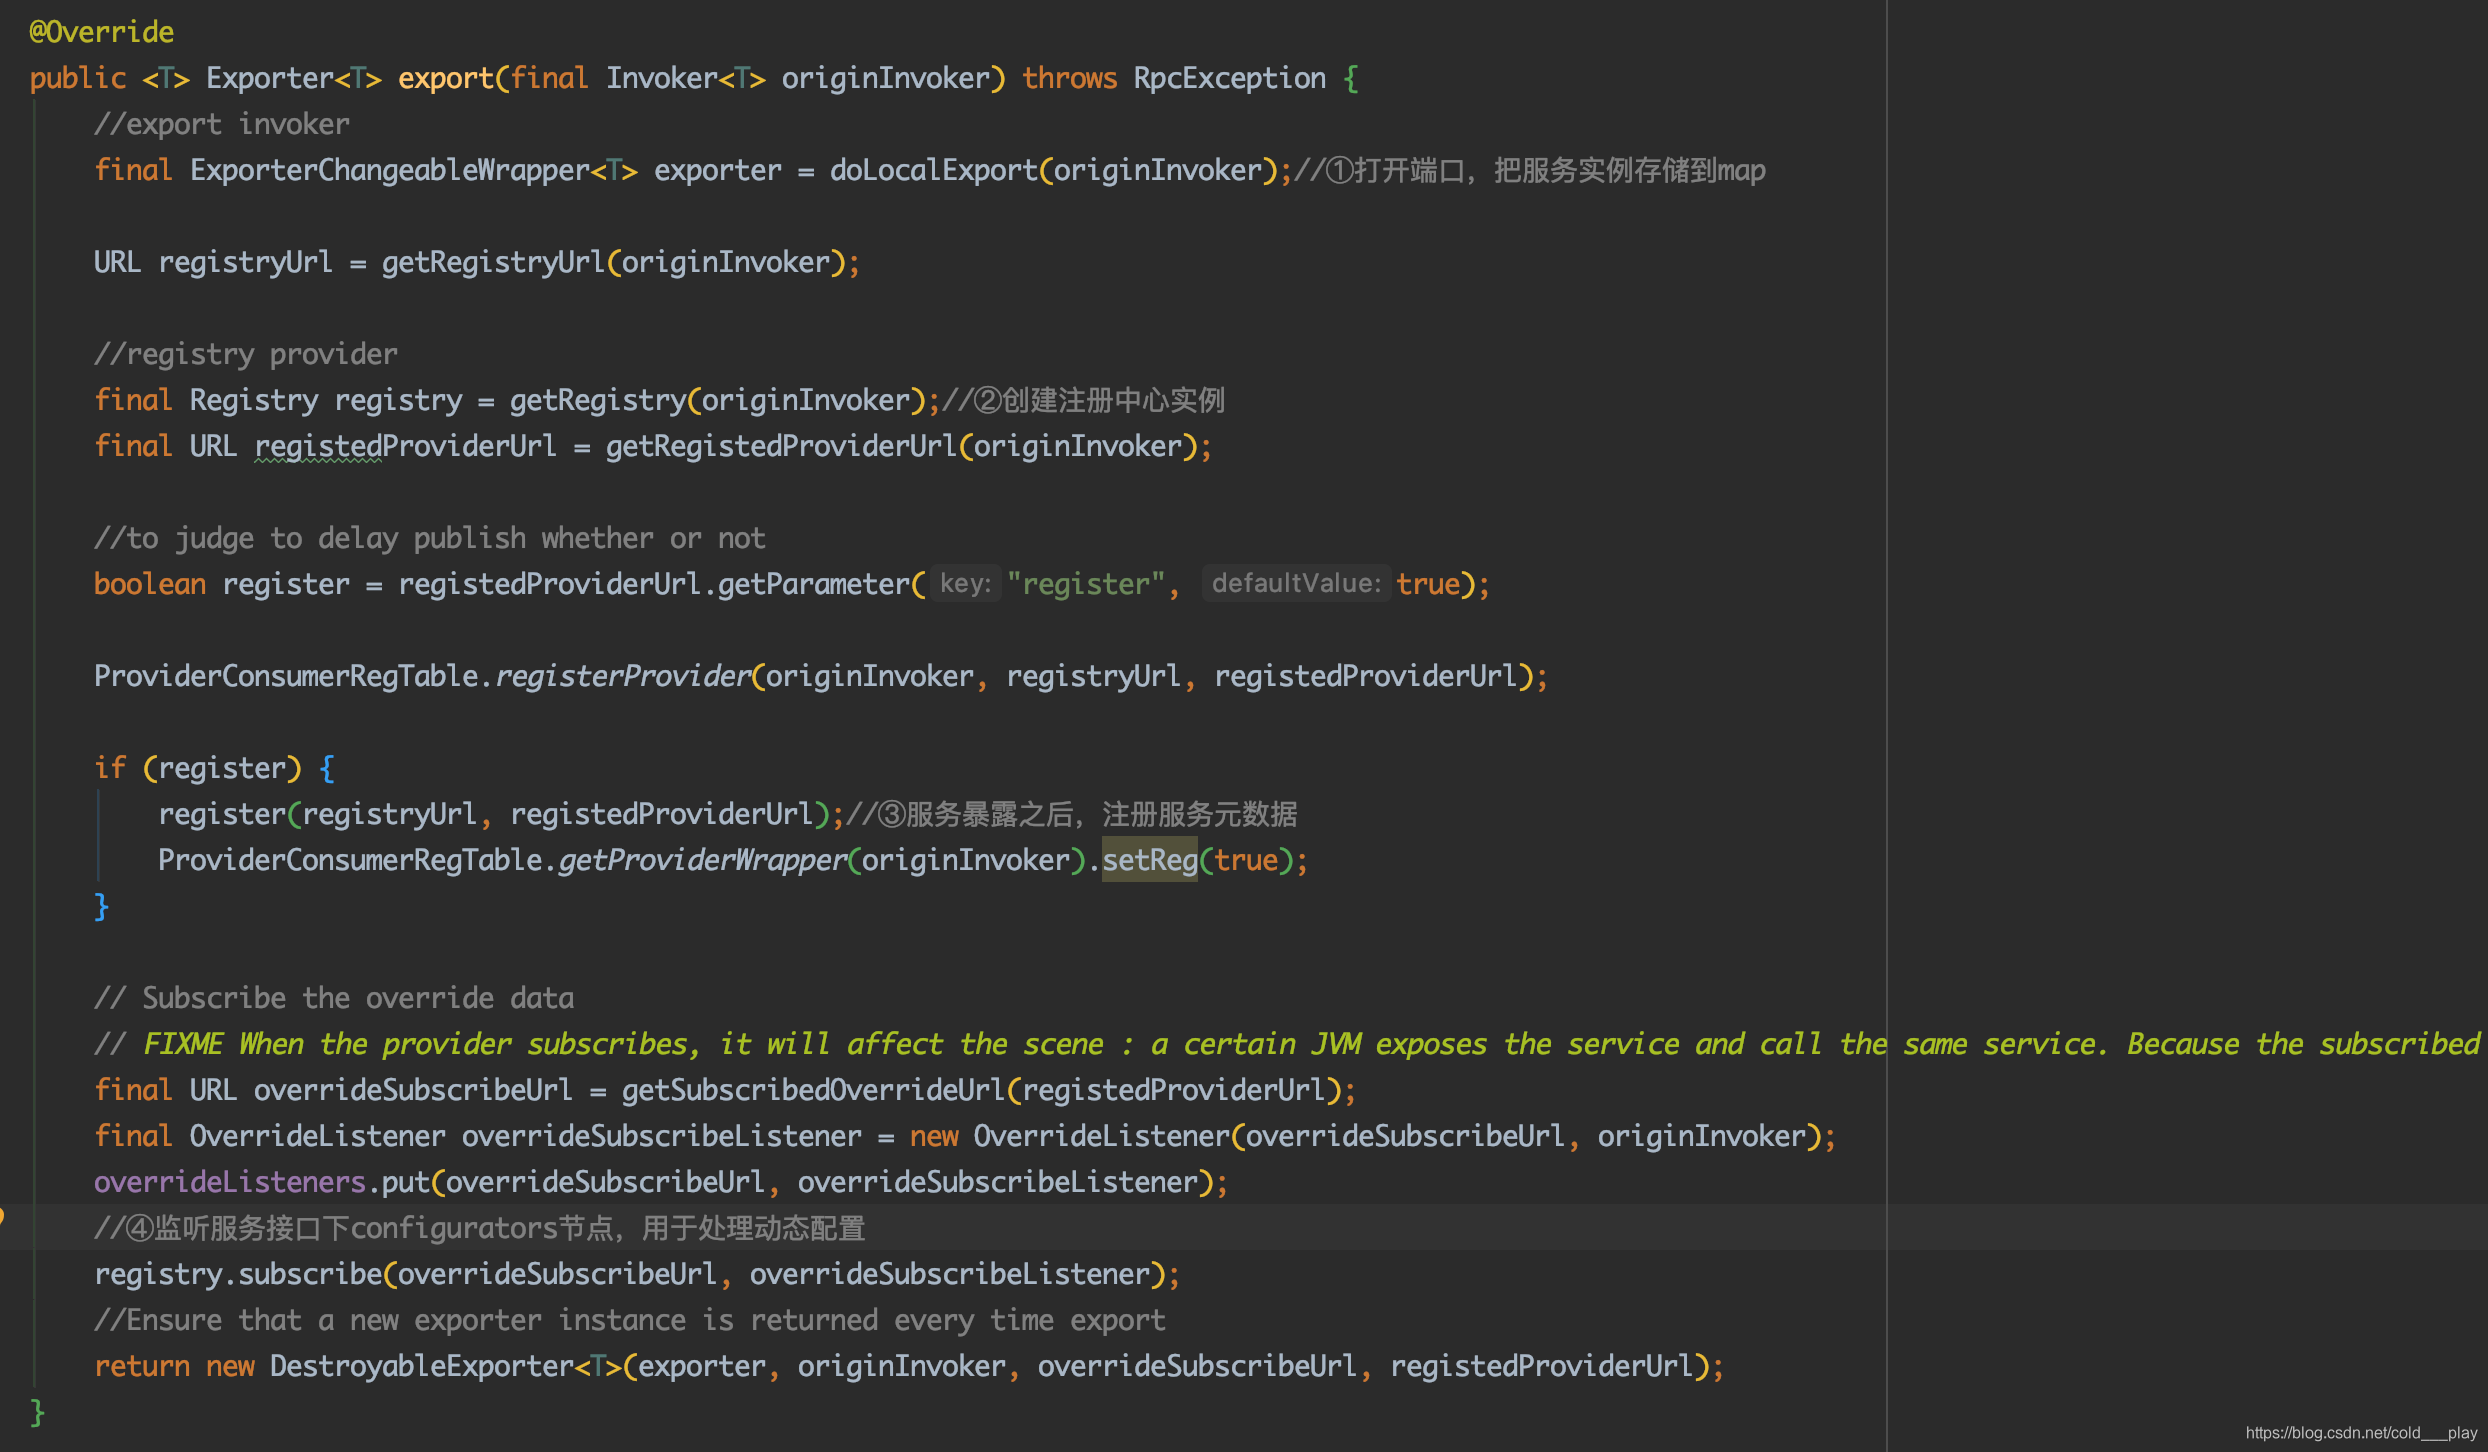Click the '//registry provider' comment
Screen dimensions: 2488x1452
click(246, 354)
